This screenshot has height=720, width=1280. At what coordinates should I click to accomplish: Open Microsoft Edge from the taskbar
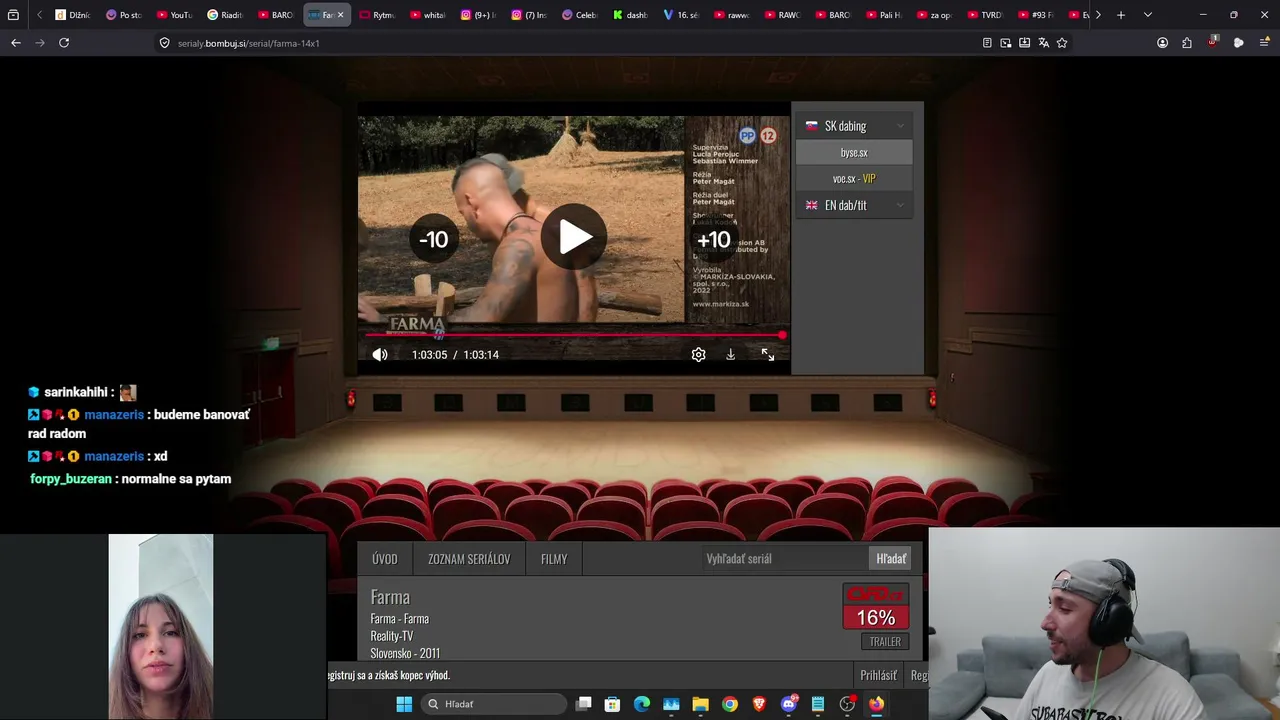tap(642, 704)
